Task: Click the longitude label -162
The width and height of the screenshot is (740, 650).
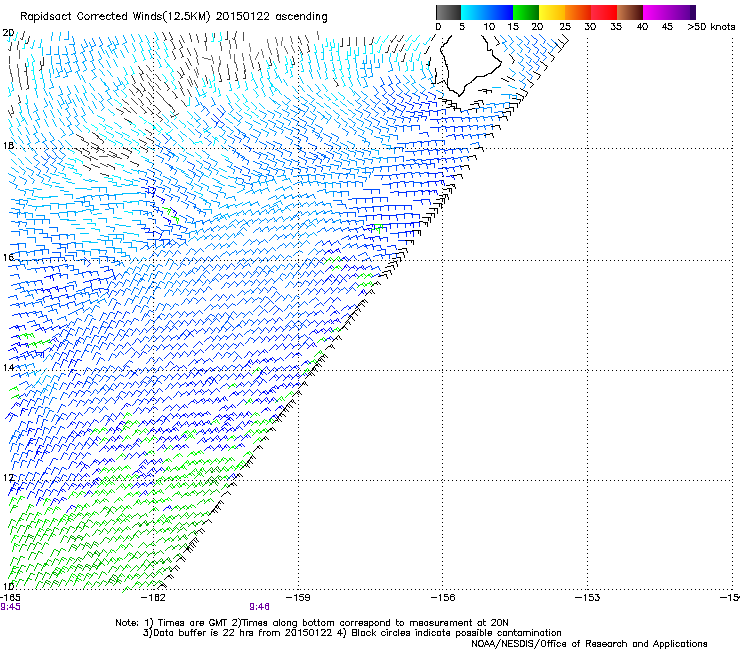Action: pos(154,598)
